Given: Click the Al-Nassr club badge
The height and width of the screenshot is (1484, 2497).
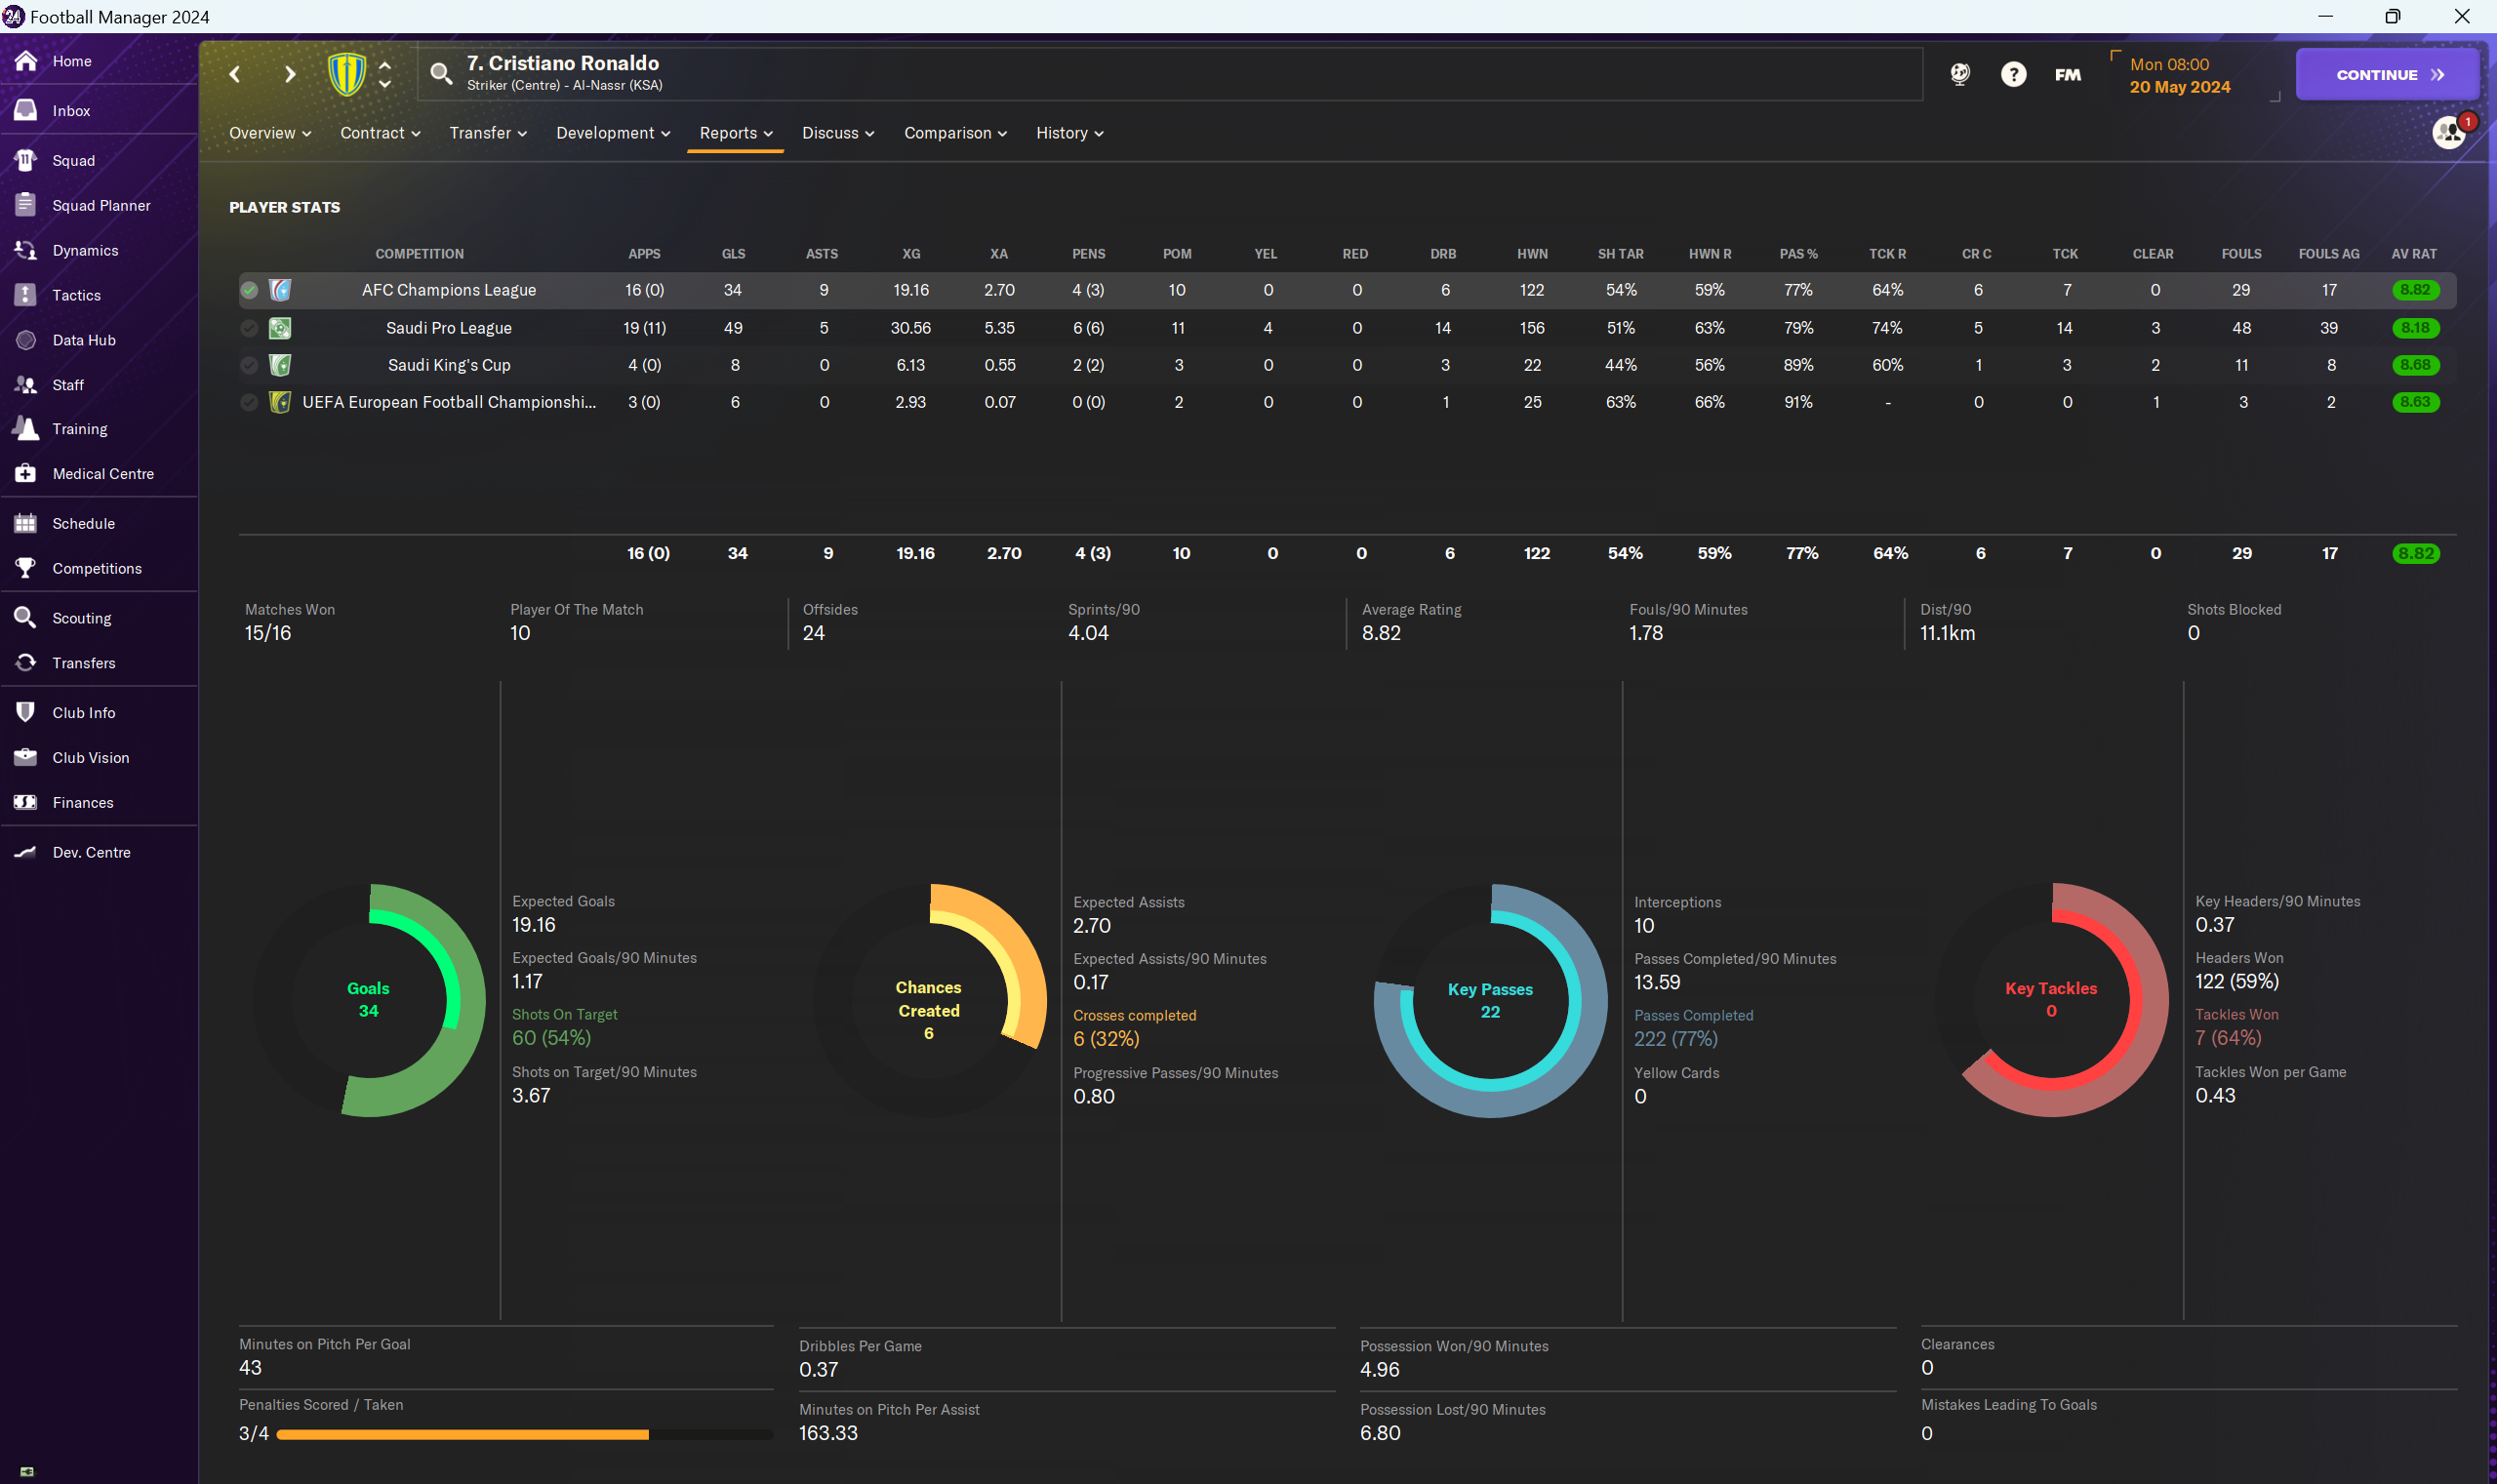Looking at the screenshot, I should click(347, 74).
